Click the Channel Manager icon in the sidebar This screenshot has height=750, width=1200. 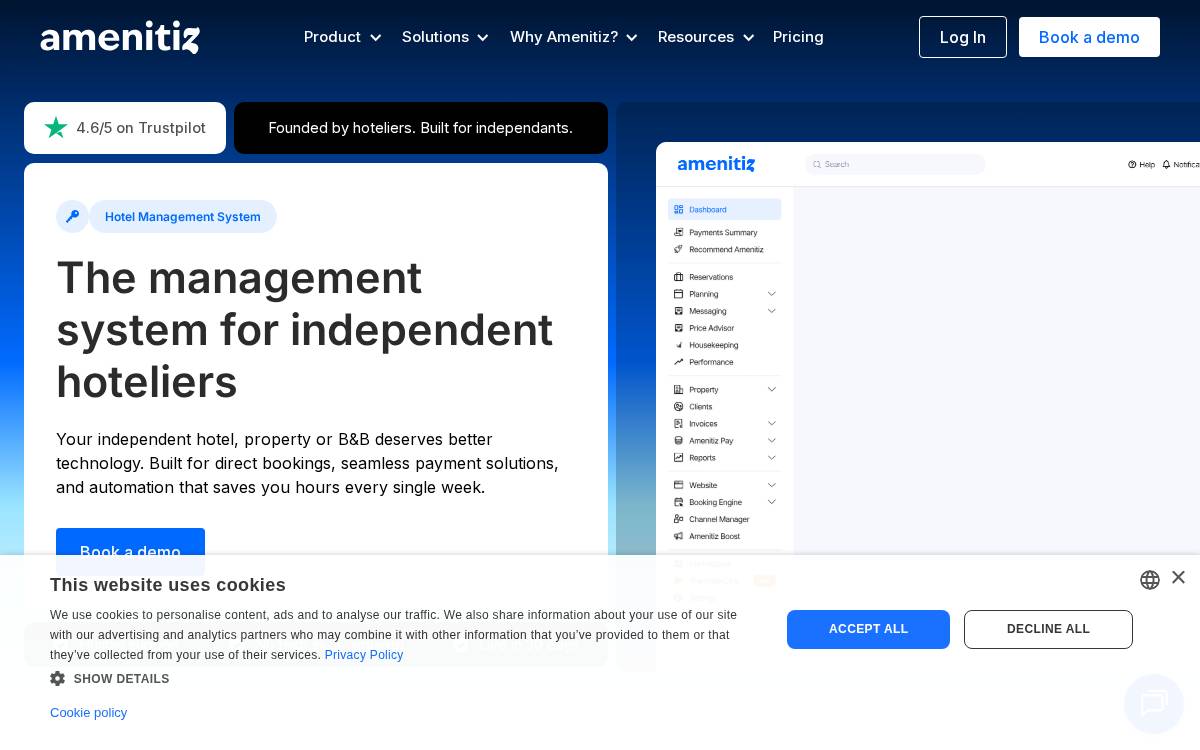point(679,519)
